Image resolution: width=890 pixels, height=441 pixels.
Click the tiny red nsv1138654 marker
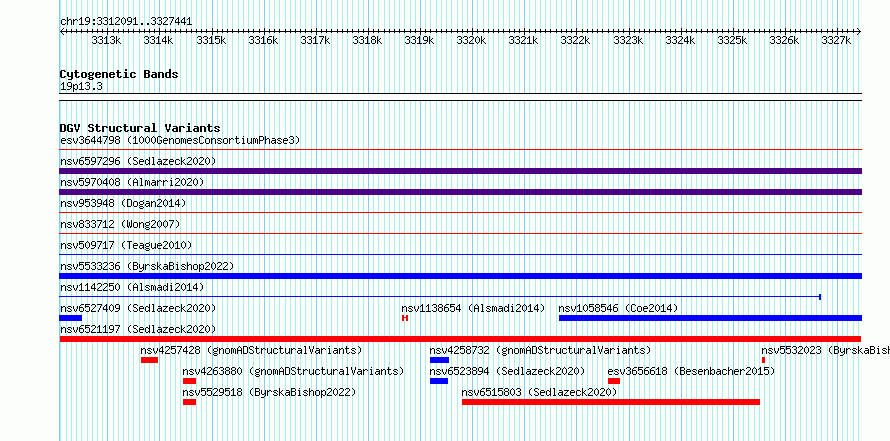click(x=405, y=318)
